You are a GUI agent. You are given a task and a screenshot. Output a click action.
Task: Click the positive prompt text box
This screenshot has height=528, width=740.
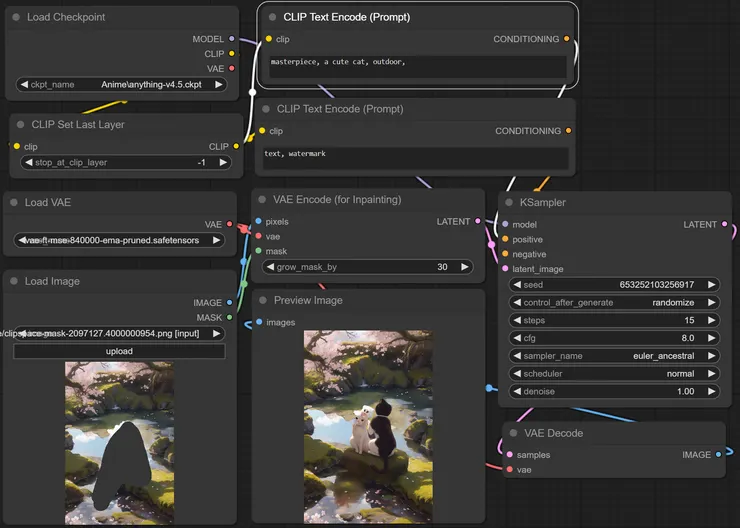click(x=418, y=67)
